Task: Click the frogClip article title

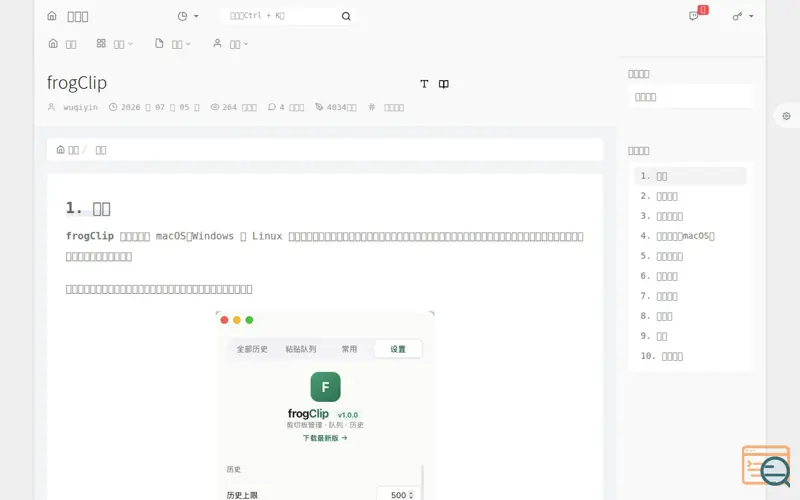Action: click(x=77, y=83)
